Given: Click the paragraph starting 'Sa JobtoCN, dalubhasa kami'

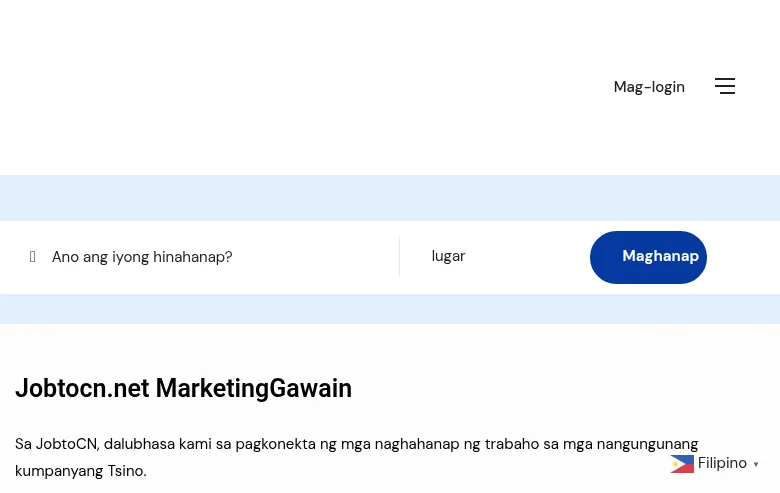Looking at the screenshot, I should (357, 457).
